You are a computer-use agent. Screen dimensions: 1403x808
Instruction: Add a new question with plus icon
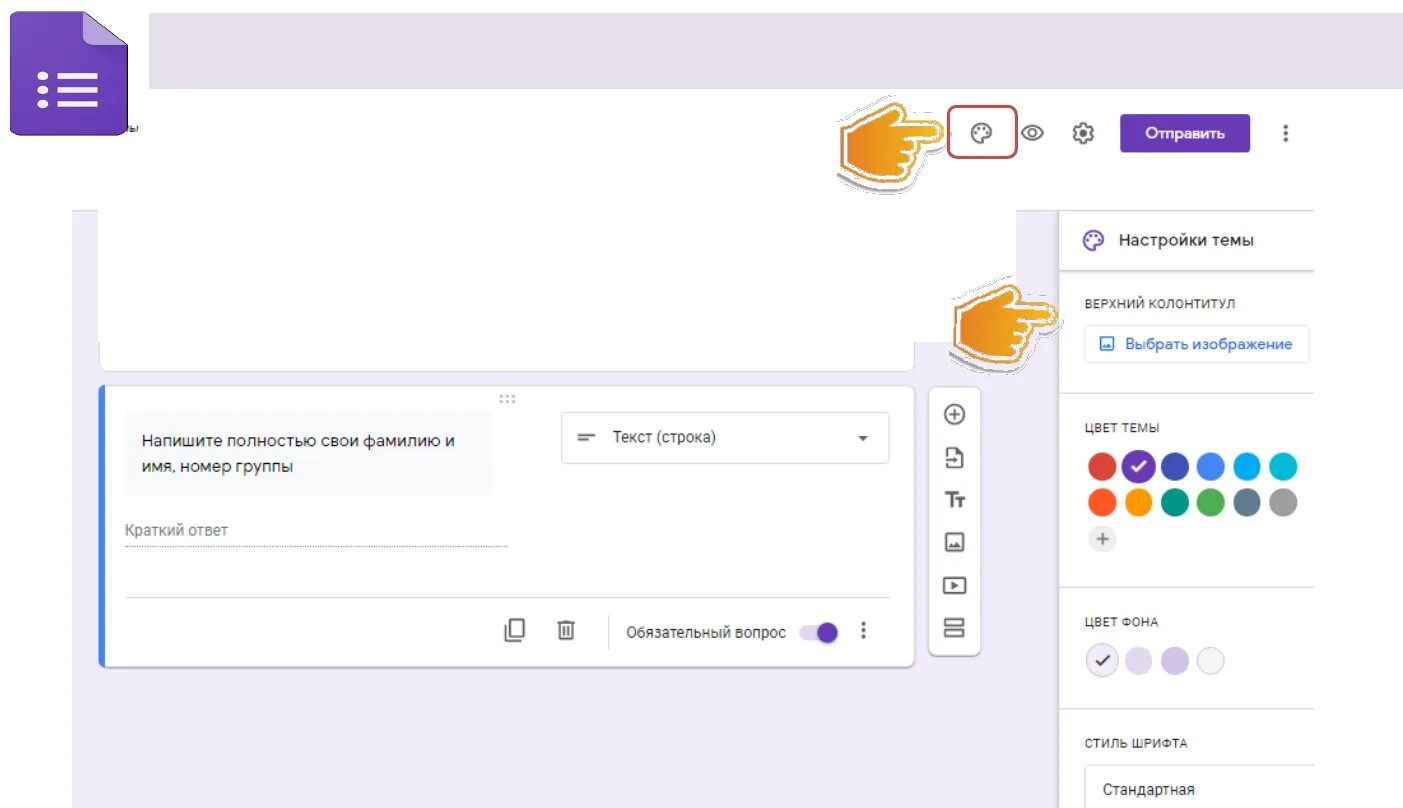tap(955, 414)
